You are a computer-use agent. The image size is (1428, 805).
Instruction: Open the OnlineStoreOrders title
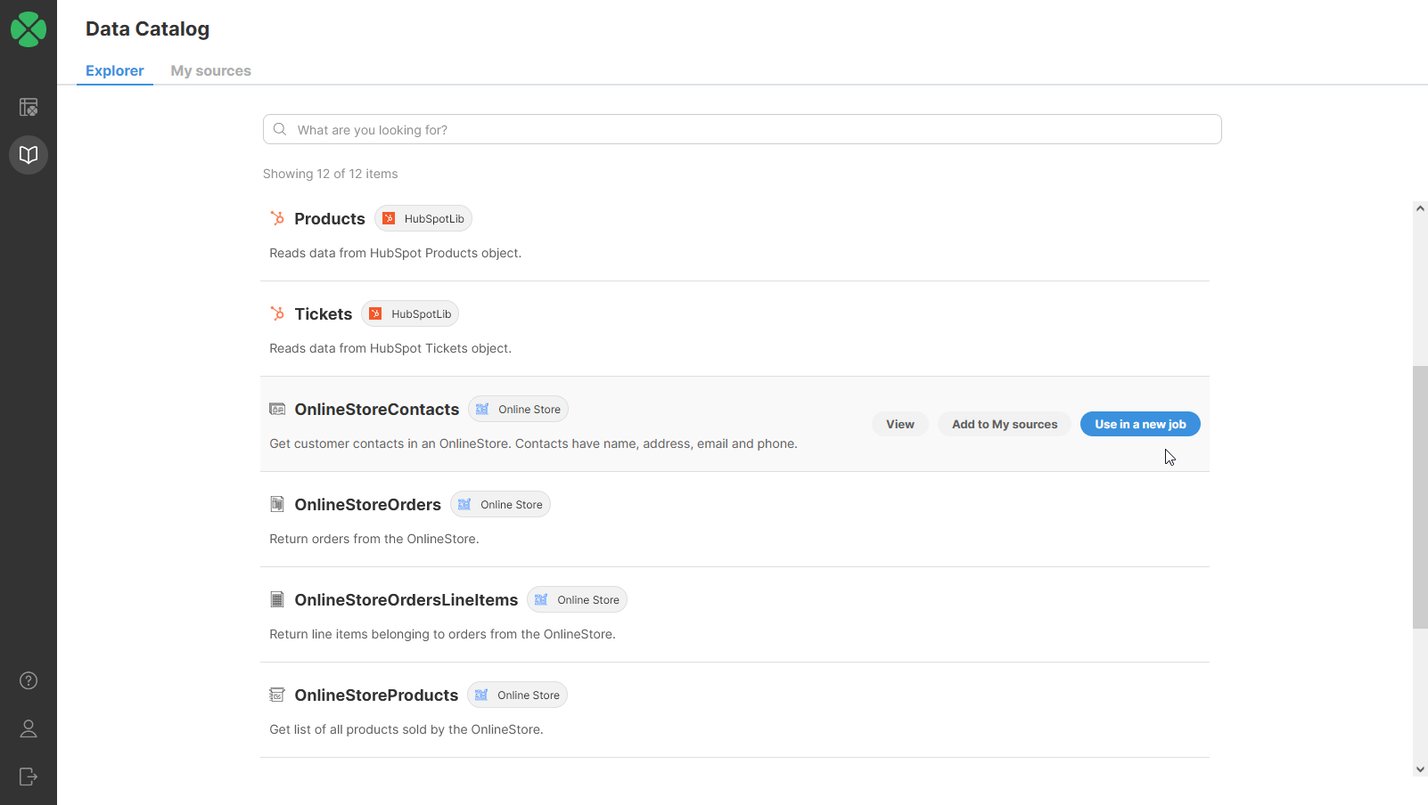(x=368, y=505)
